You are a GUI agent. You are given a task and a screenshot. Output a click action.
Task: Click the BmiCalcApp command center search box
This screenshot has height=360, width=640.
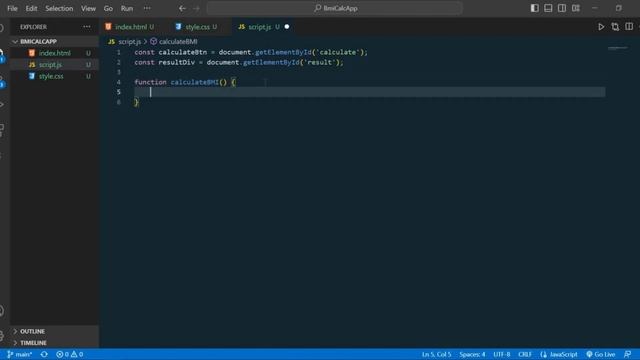[x=335, y=8]
